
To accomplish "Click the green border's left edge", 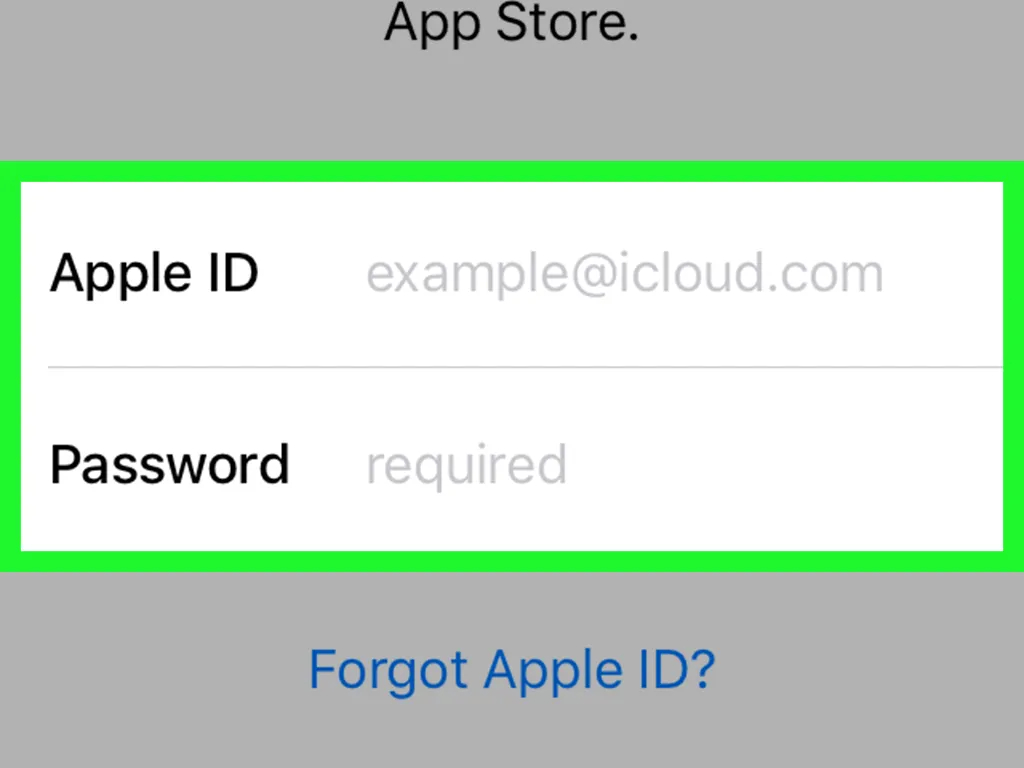I will pyautogui.click(x=10, y=366).
